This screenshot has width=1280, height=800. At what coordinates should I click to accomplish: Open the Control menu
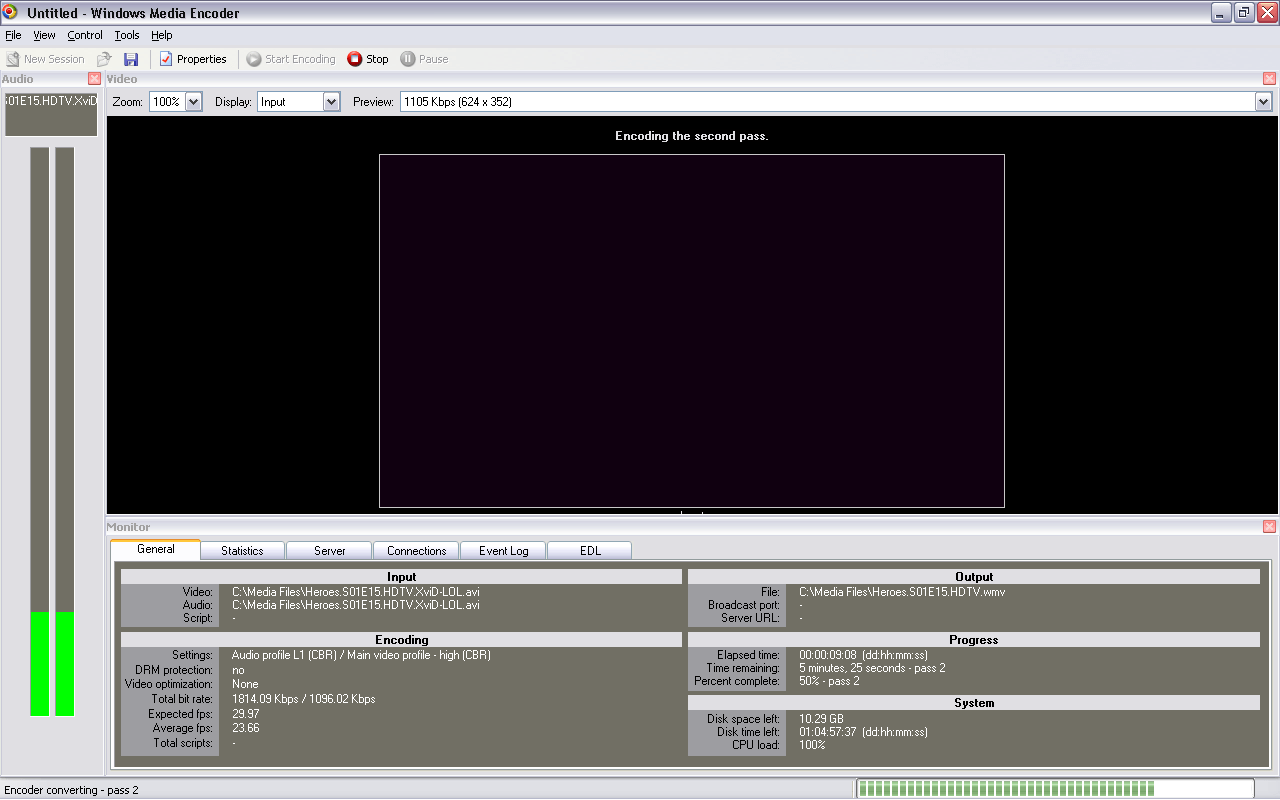[x=84, y=35]
